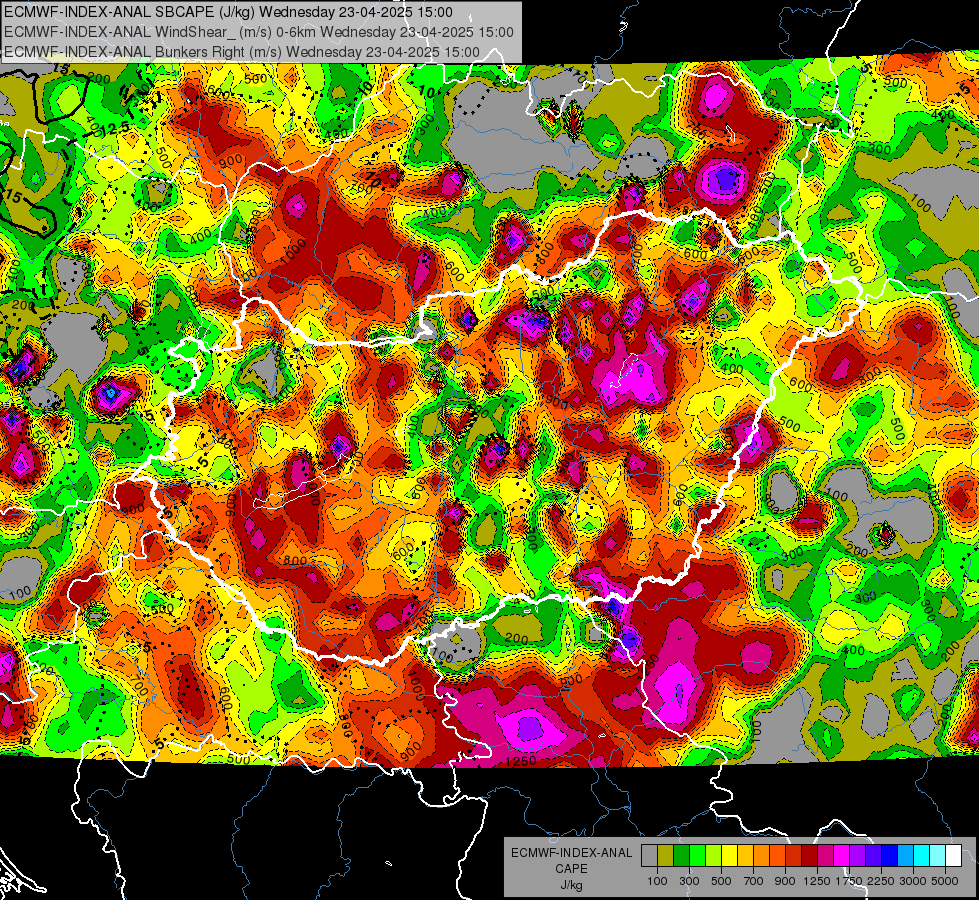This screenshot has width=979, height=900.
Task: Click the legend value 5000
Action: 945,881
